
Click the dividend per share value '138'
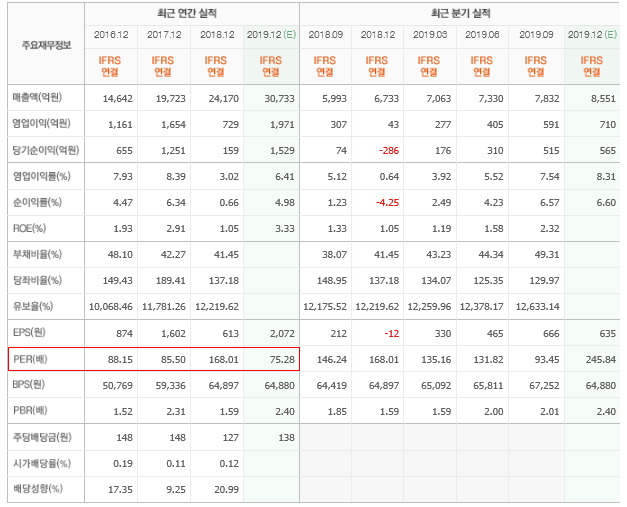[x=287, y=437]
